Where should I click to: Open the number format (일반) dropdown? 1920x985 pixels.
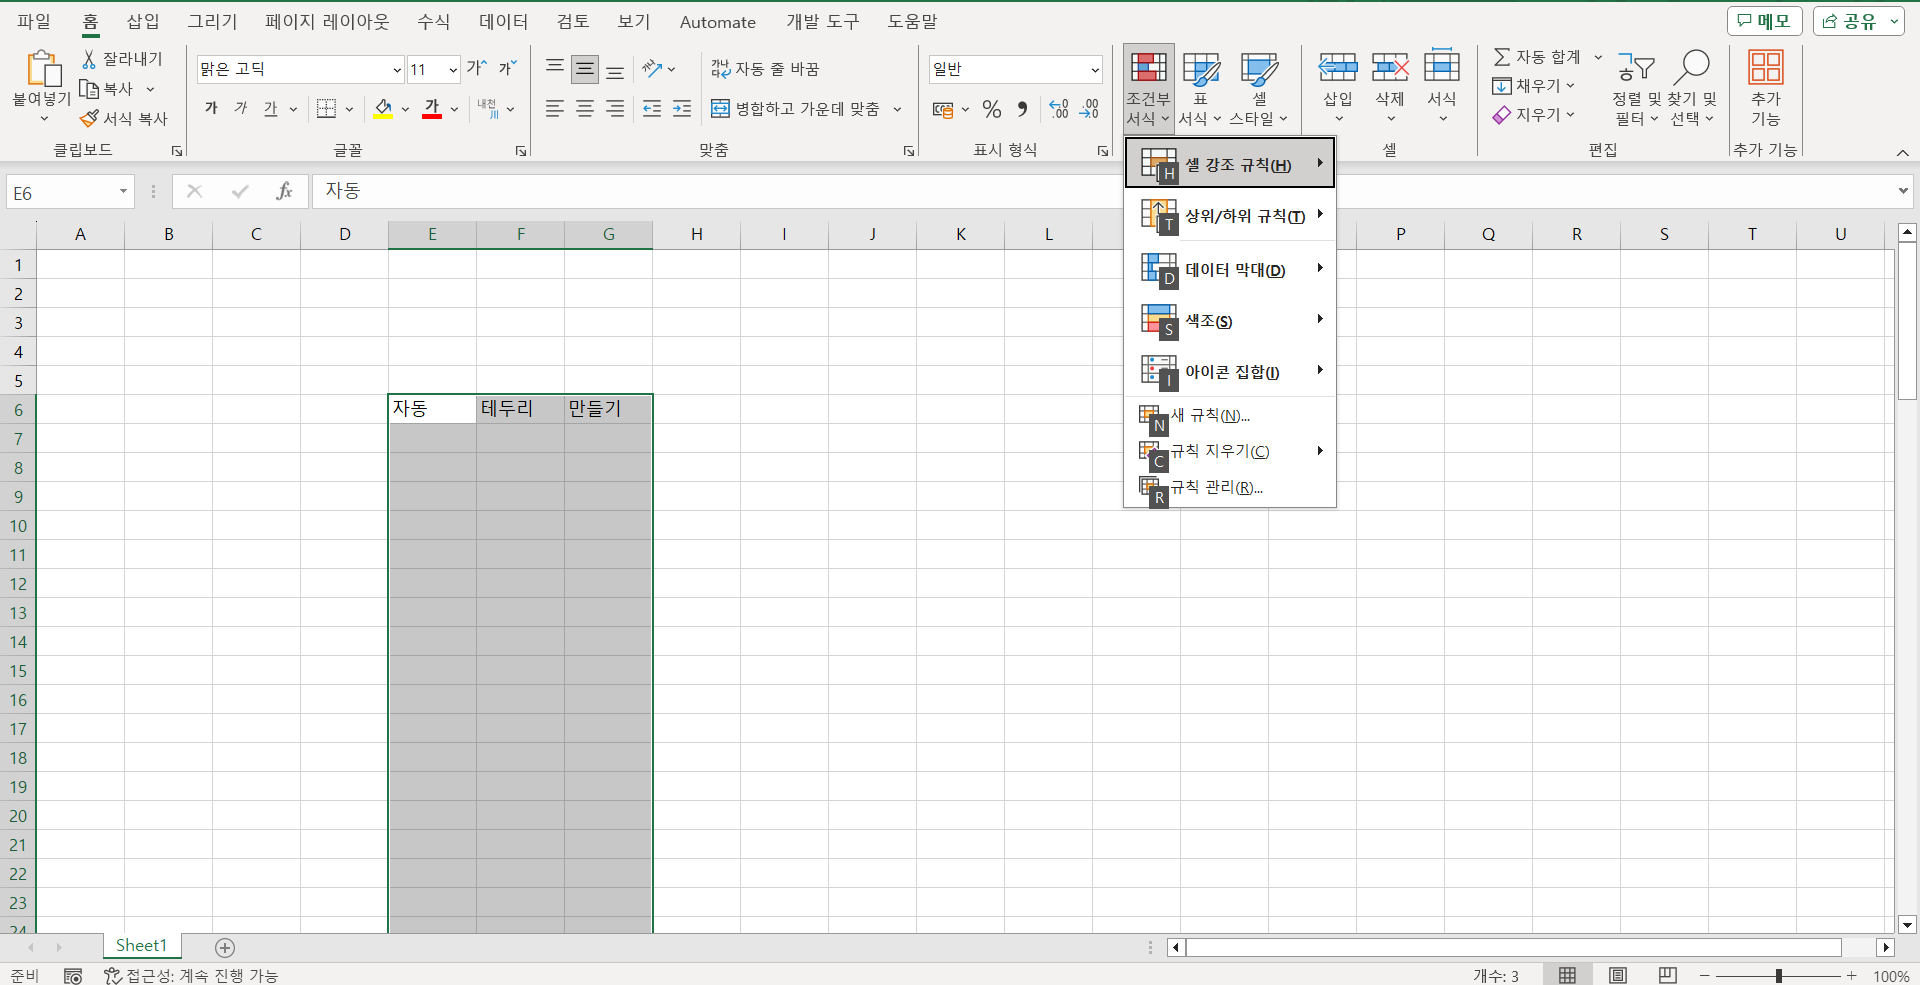coord(1095,69)
